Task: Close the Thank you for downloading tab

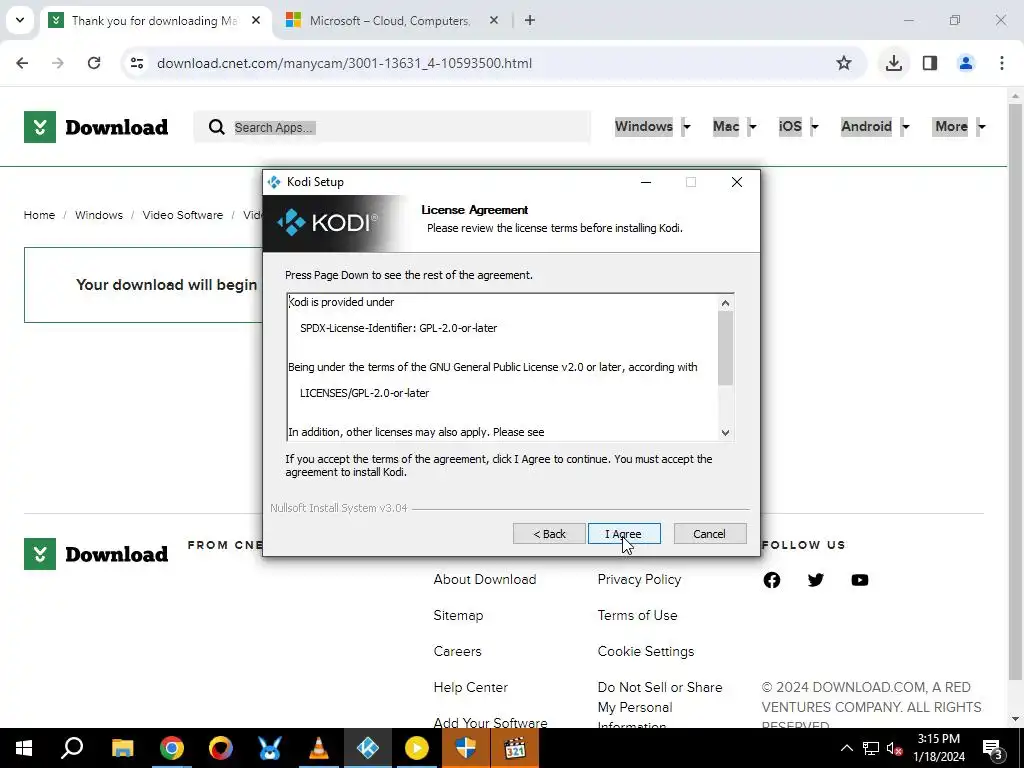Action: (256, 20)
